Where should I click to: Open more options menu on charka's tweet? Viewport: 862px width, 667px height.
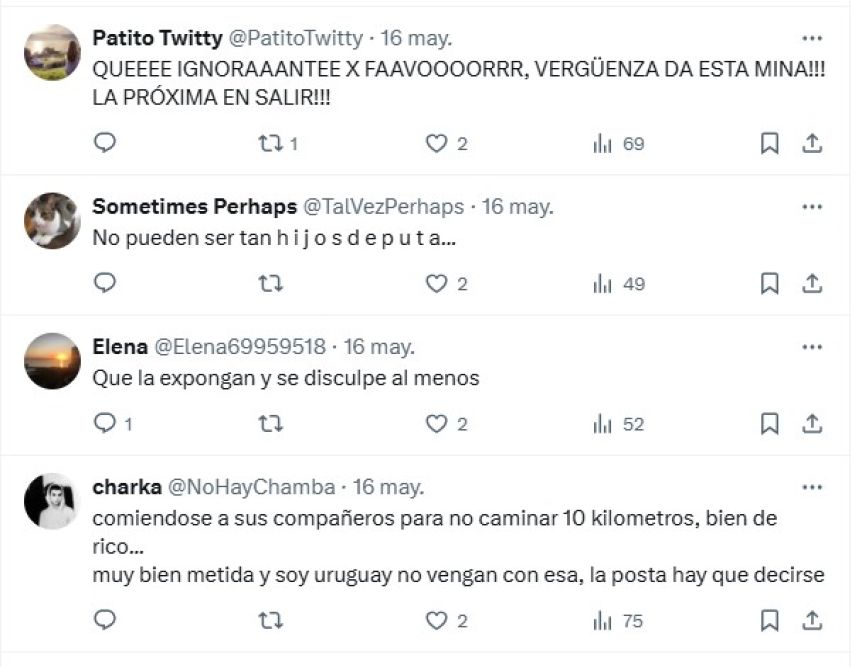coord(812,487)
